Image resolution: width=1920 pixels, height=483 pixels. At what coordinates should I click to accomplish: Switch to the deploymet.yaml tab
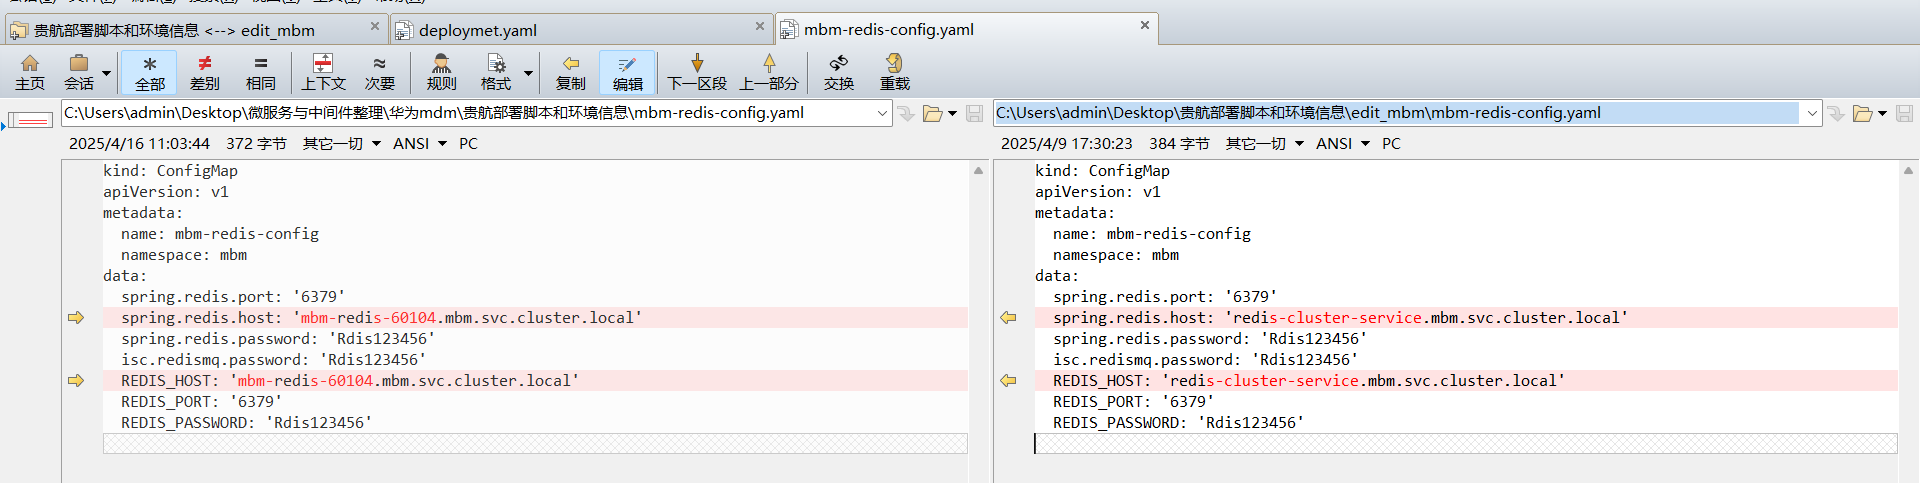(x=478, y=30)
